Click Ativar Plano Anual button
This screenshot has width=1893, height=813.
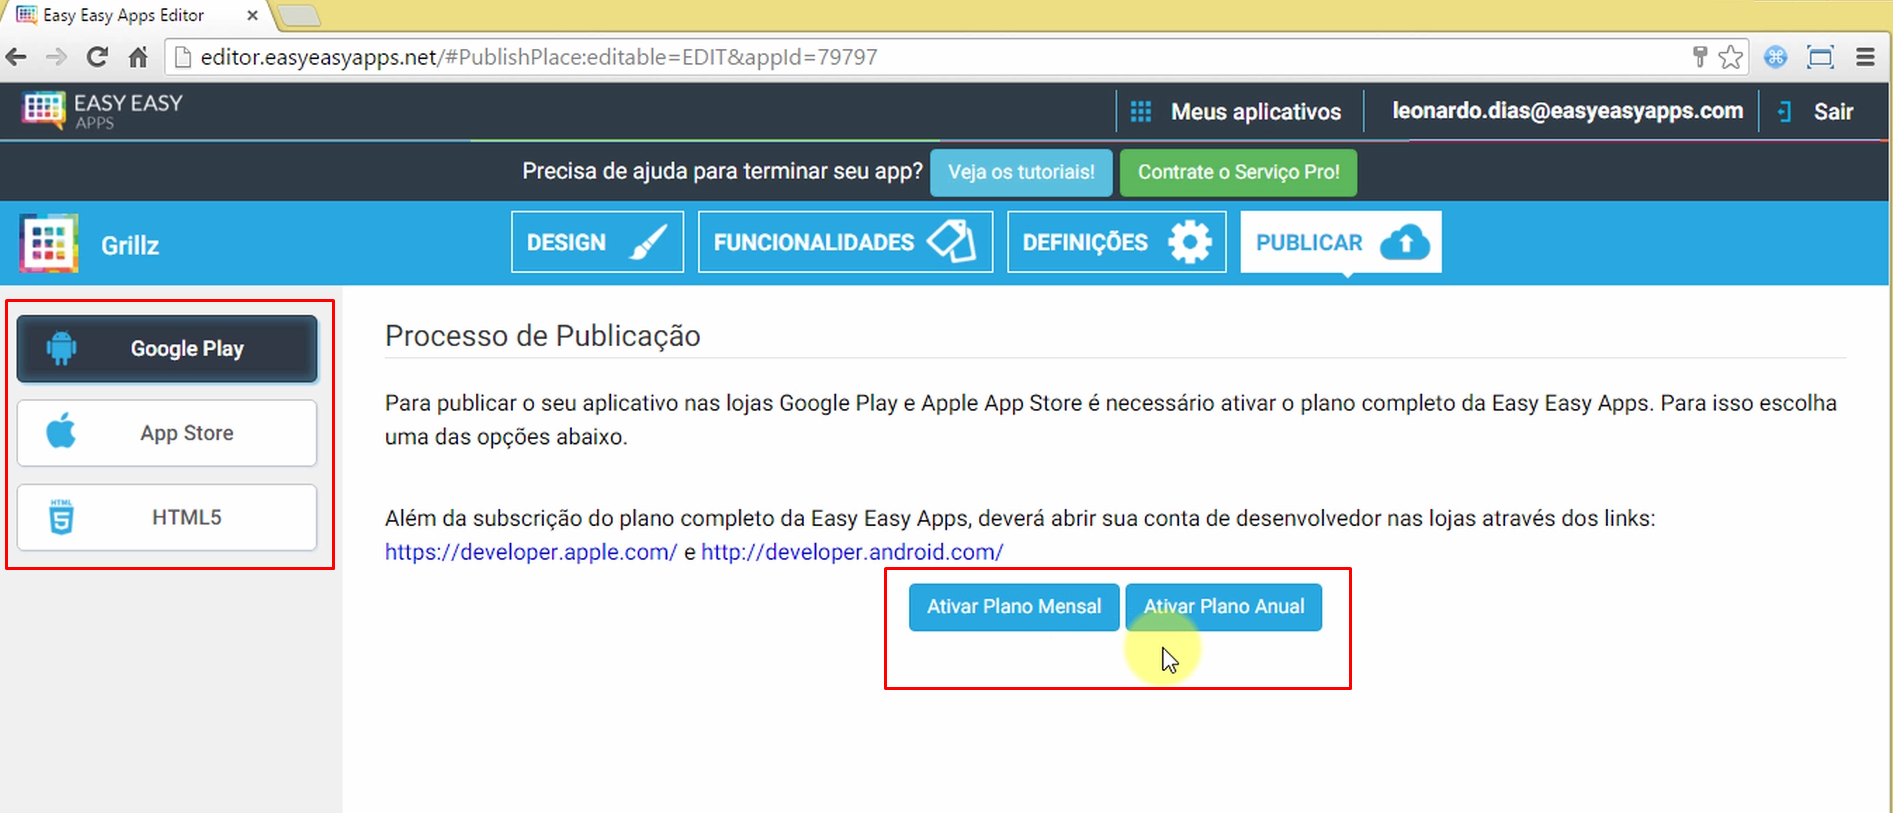click(1224, 607)
